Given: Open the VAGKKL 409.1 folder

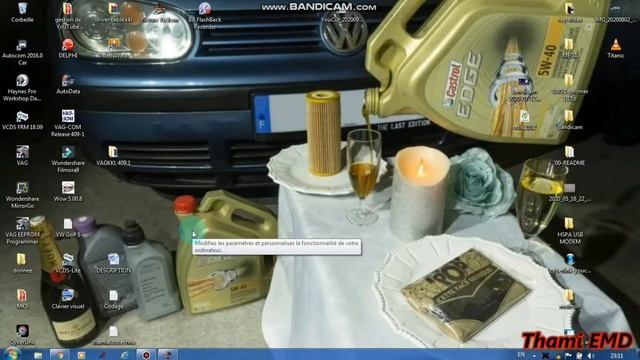Looking at the screenshot, I should [x=113, y=156].
